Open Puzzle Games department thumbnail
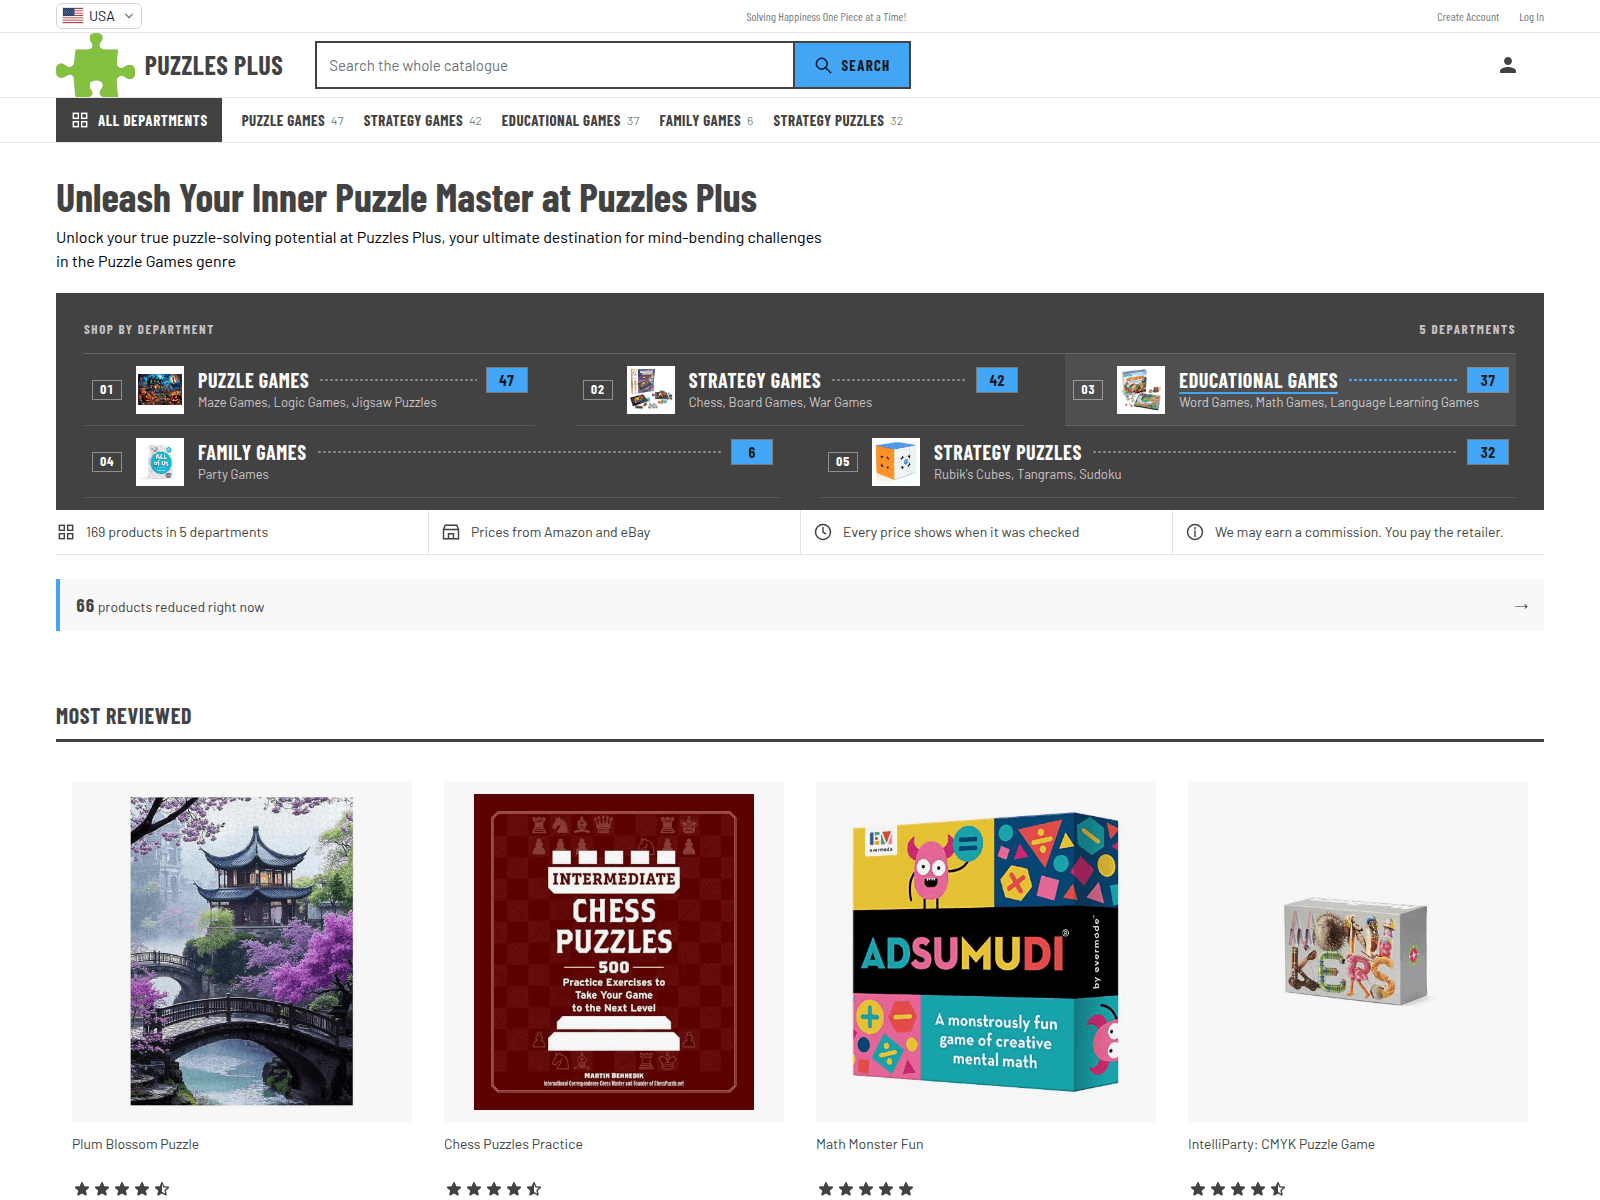Image resolution: width=1600 pixels, height=1200 pixels. coord(160,390)
